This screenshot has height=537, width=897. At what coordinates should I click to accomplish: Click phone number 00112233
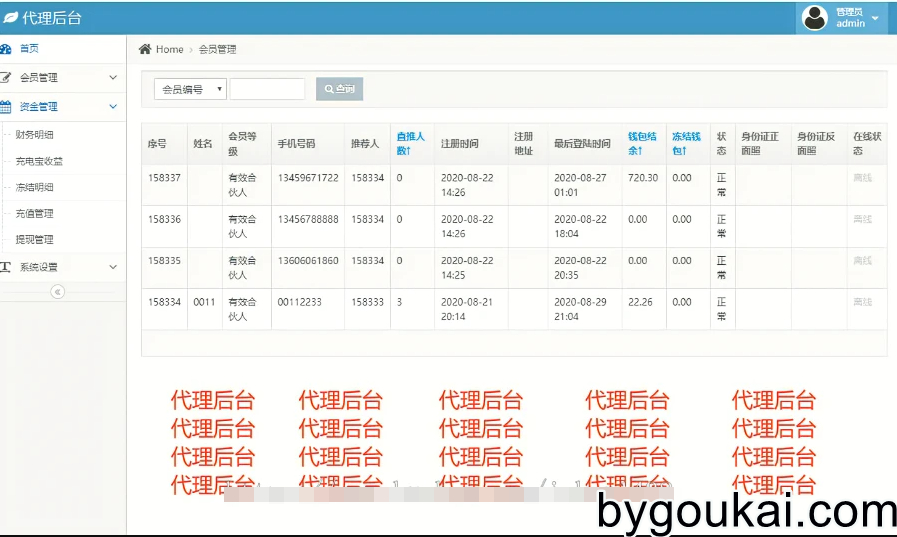click(x=299, y=302)
